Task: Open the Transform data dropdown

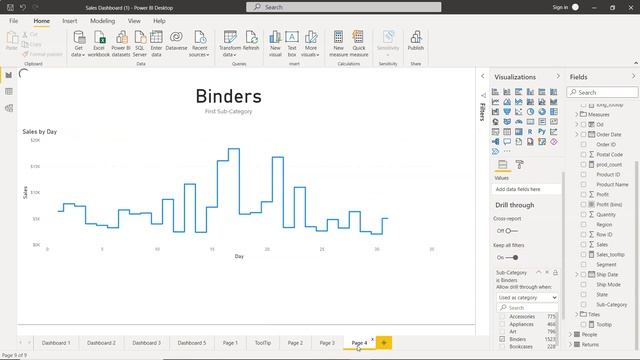Action: (230, 43)
